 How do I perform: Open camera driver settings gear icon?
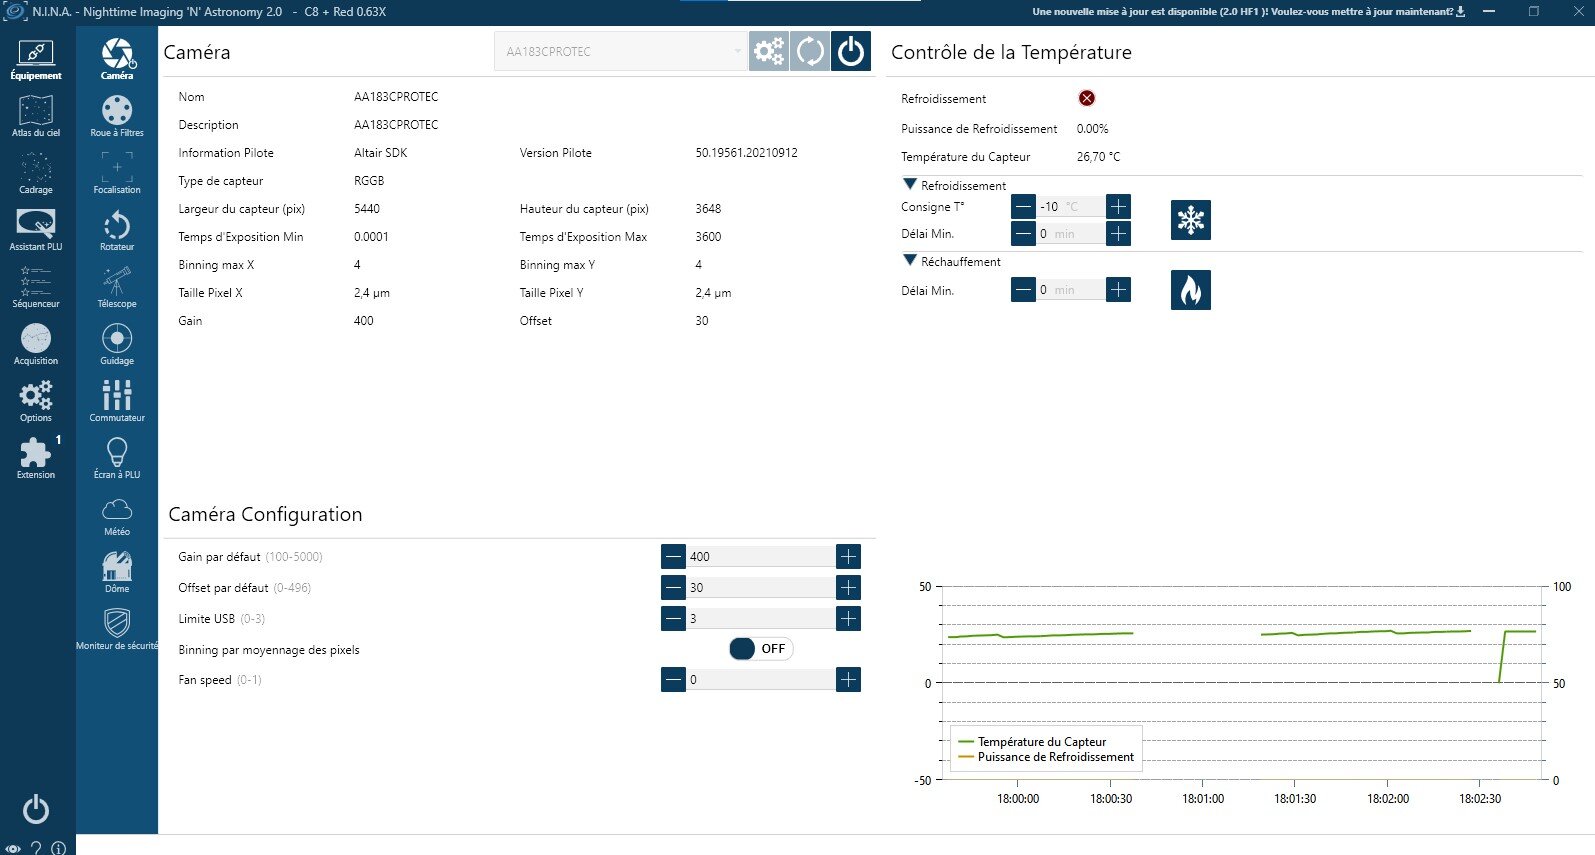click(x=769, y=51)
